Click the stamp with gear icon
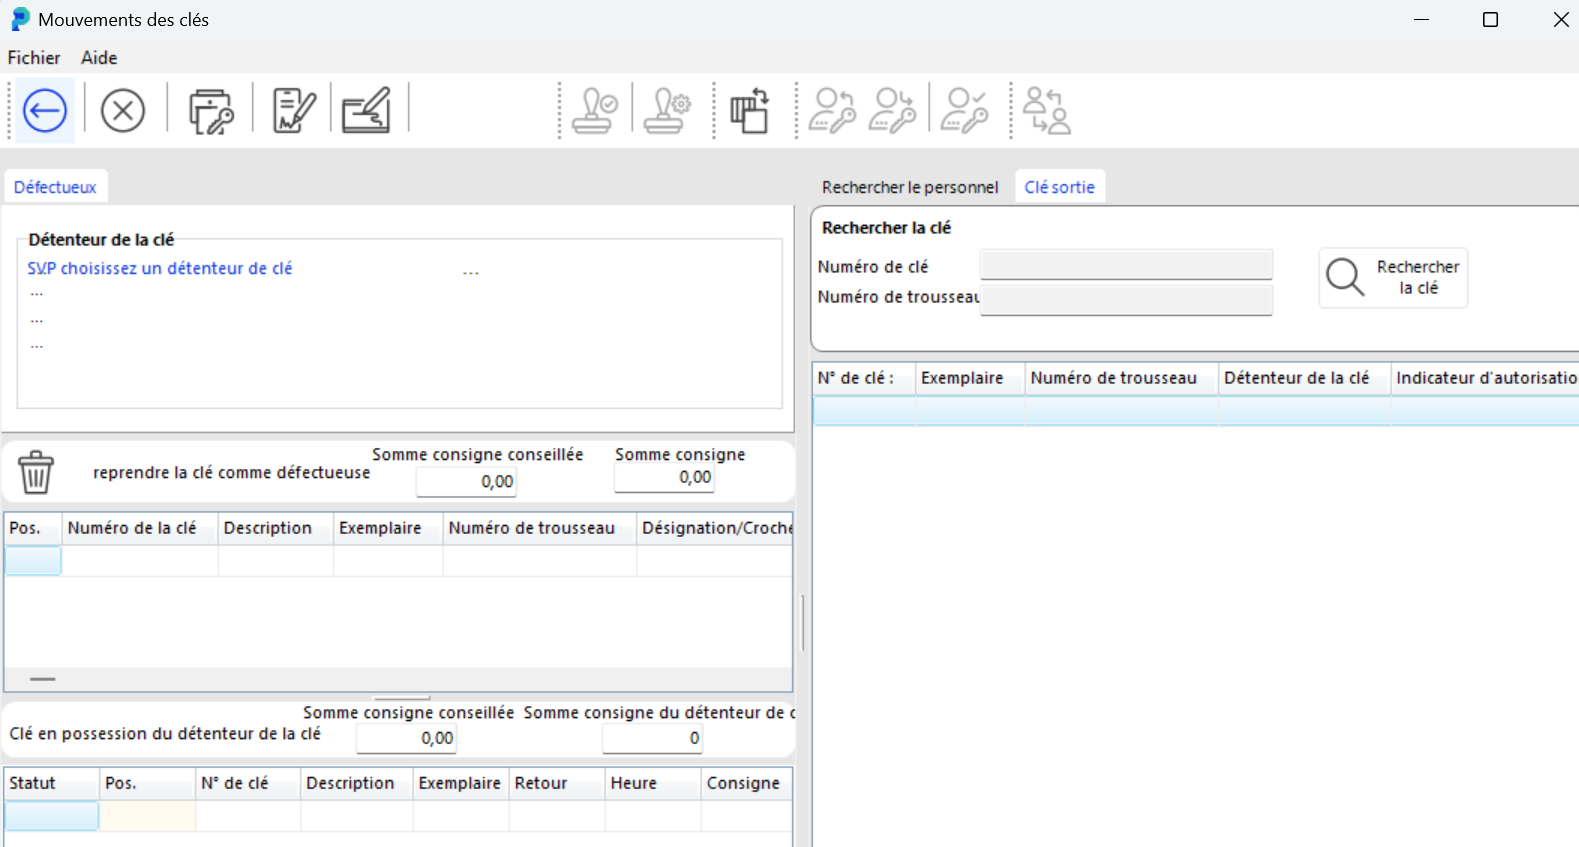The width and height of the screenshot is (1579, 847). tap(667, 110)
